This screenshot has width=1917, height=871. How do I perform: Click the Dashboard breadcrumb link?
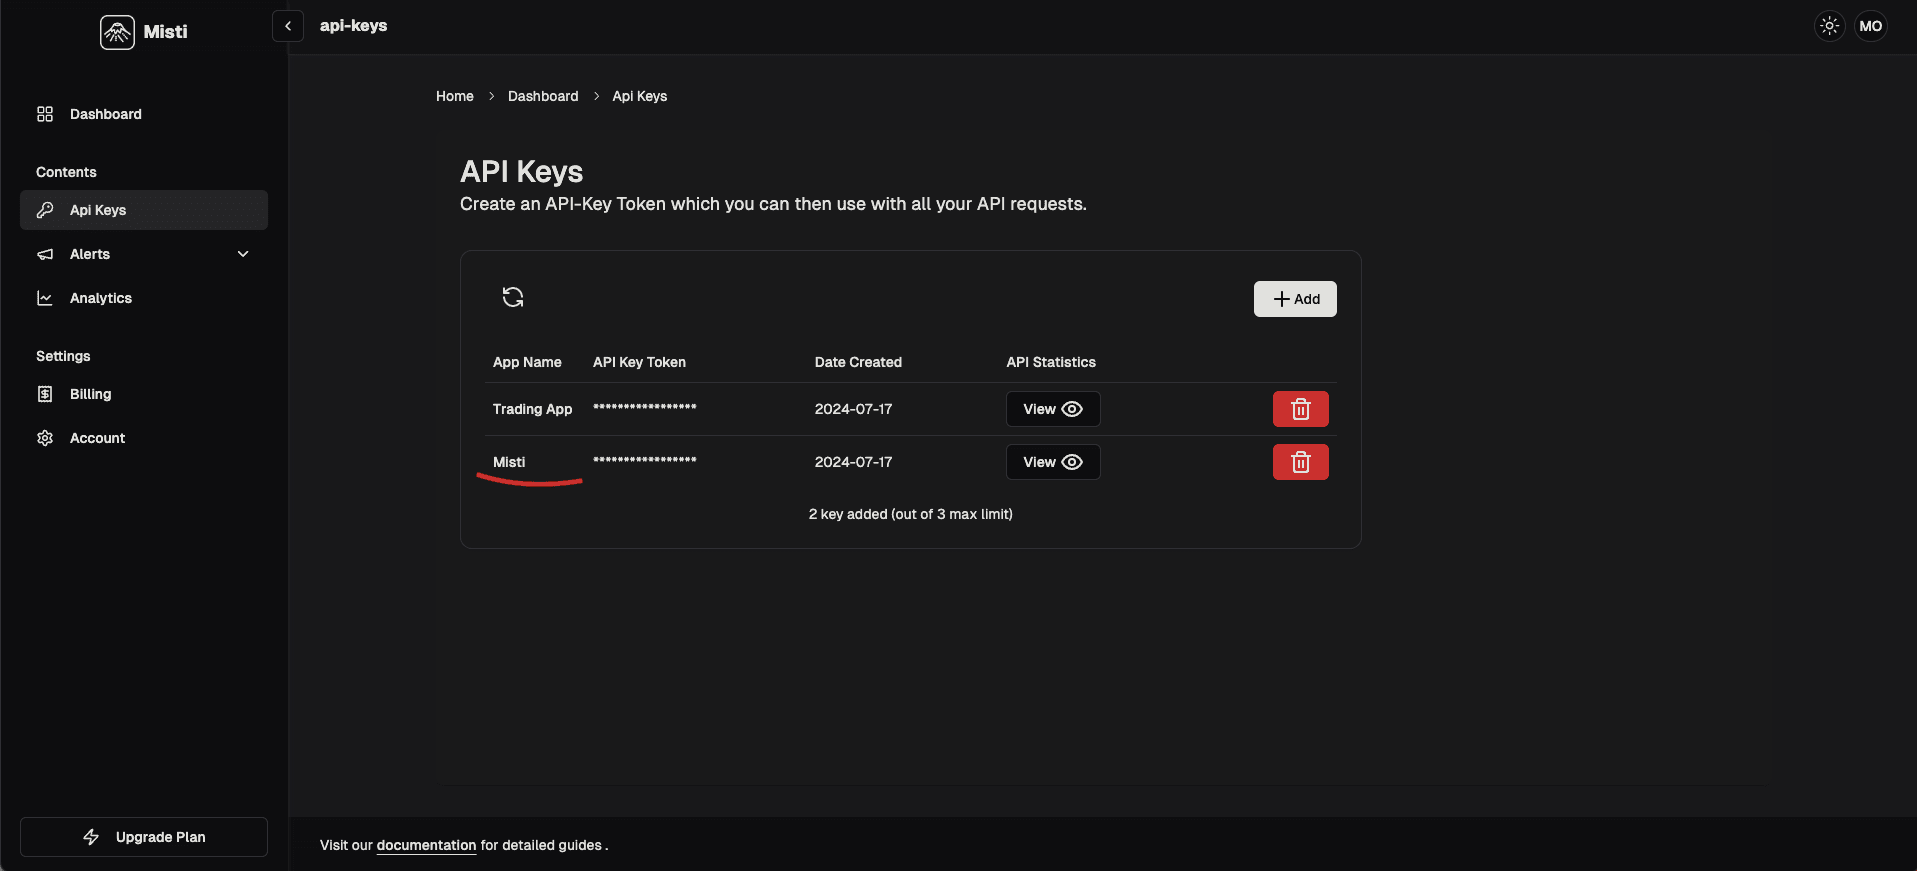click(543, 96)
